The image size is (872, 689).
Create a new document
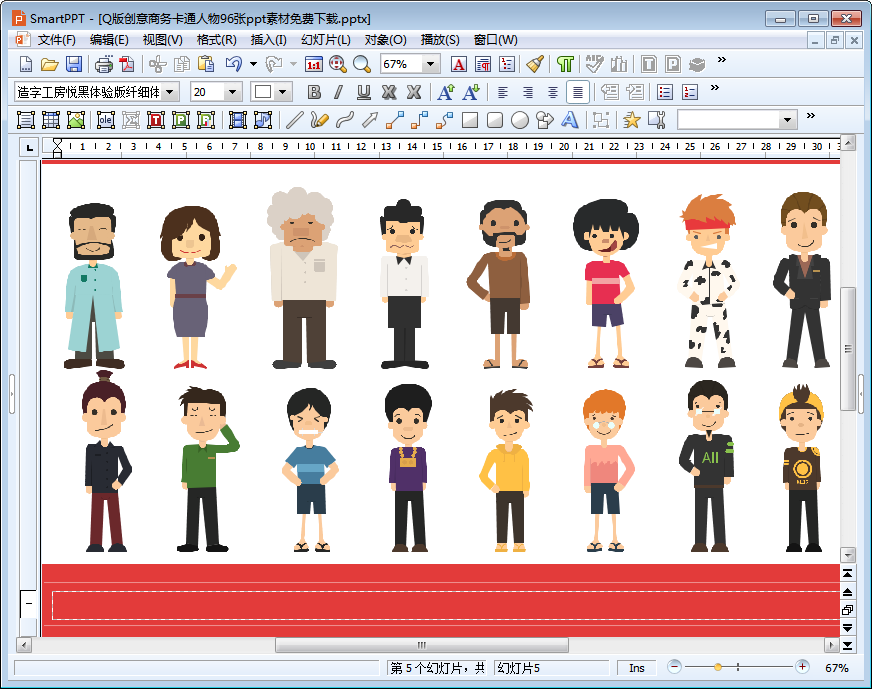[26, 65]
